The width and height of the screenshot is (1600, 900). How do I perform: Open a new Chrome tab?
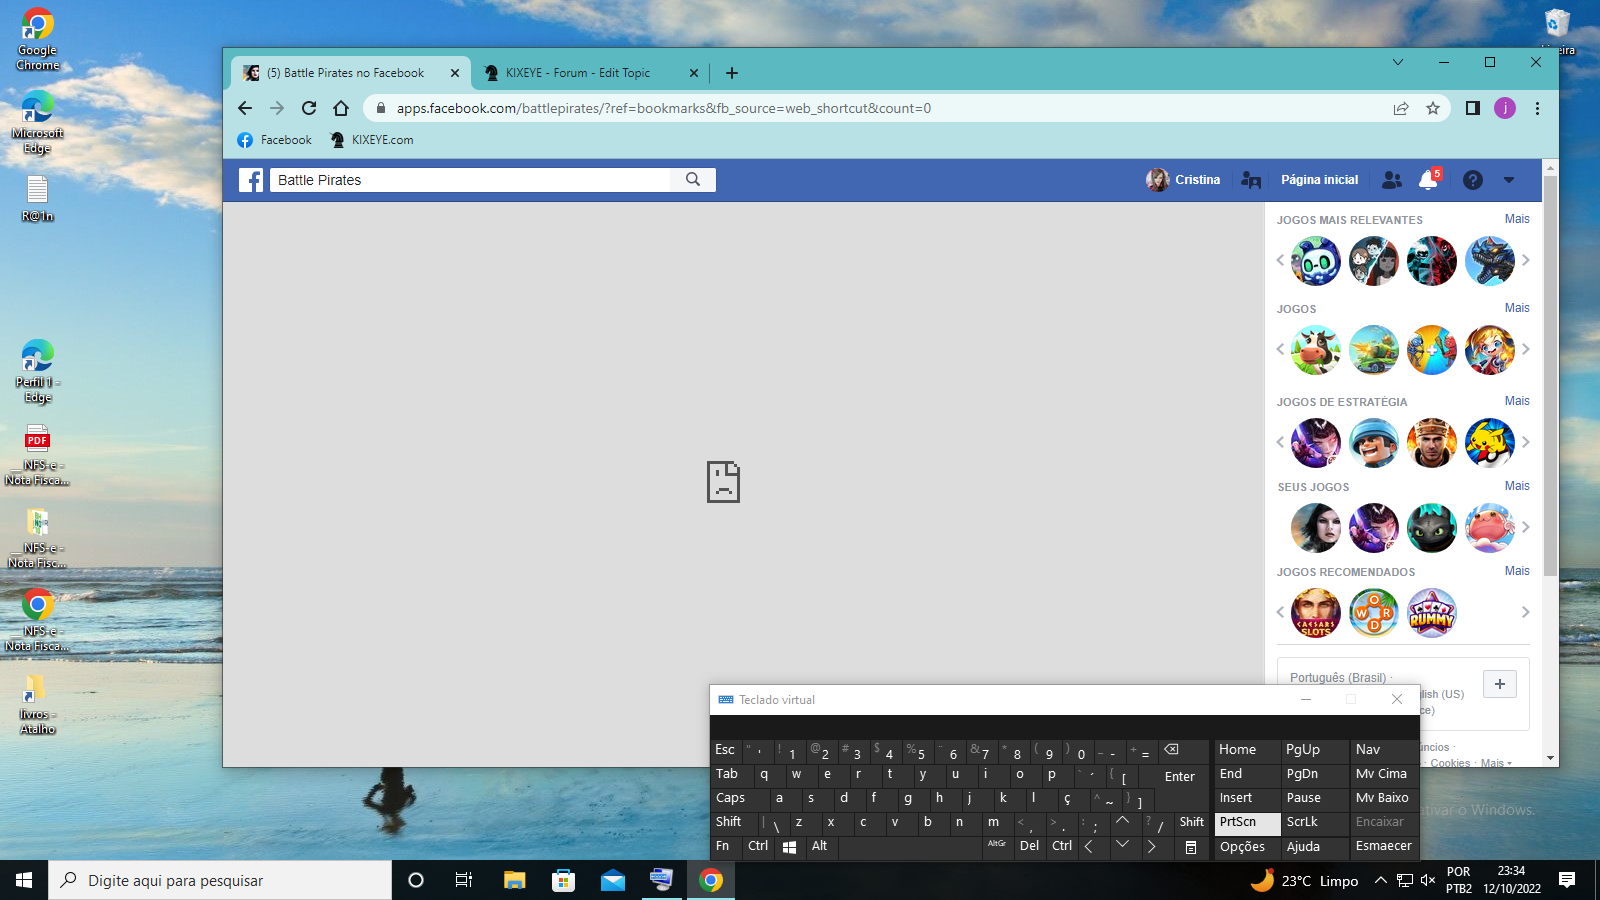732,73
